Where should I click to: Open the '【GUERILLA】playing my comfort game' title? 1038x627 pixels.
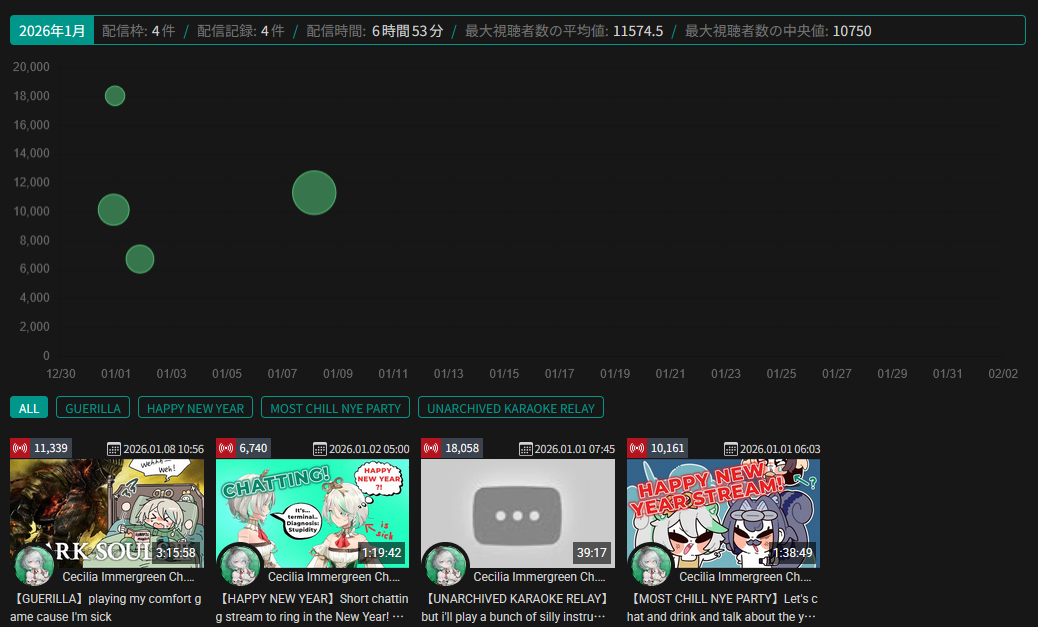(106, 608)
